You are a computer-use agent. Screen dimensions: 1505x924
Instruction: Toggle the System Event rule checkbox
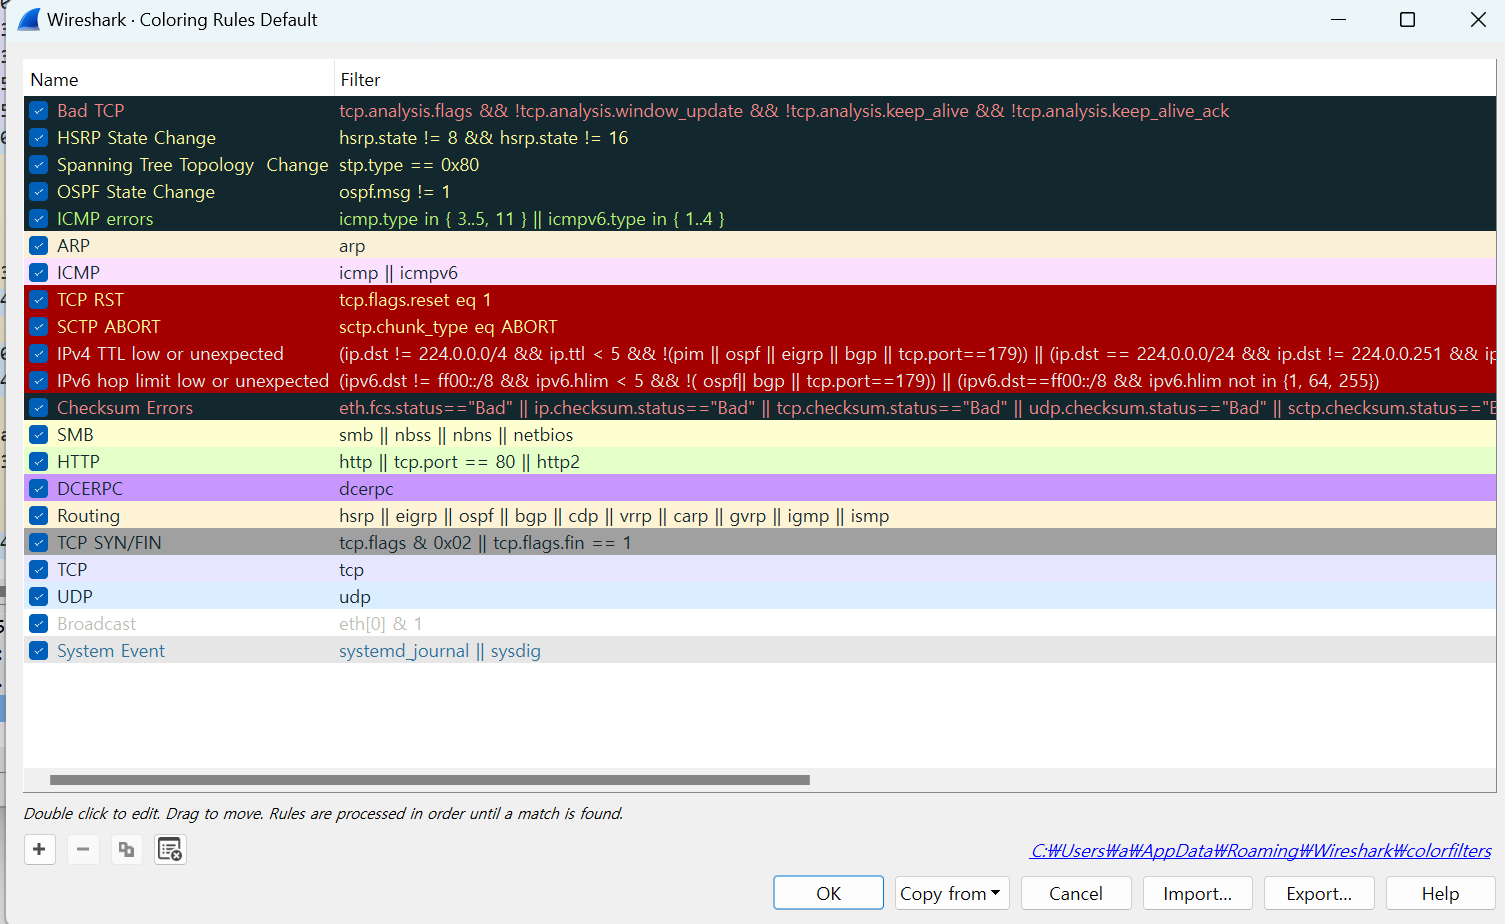[39, 651]
